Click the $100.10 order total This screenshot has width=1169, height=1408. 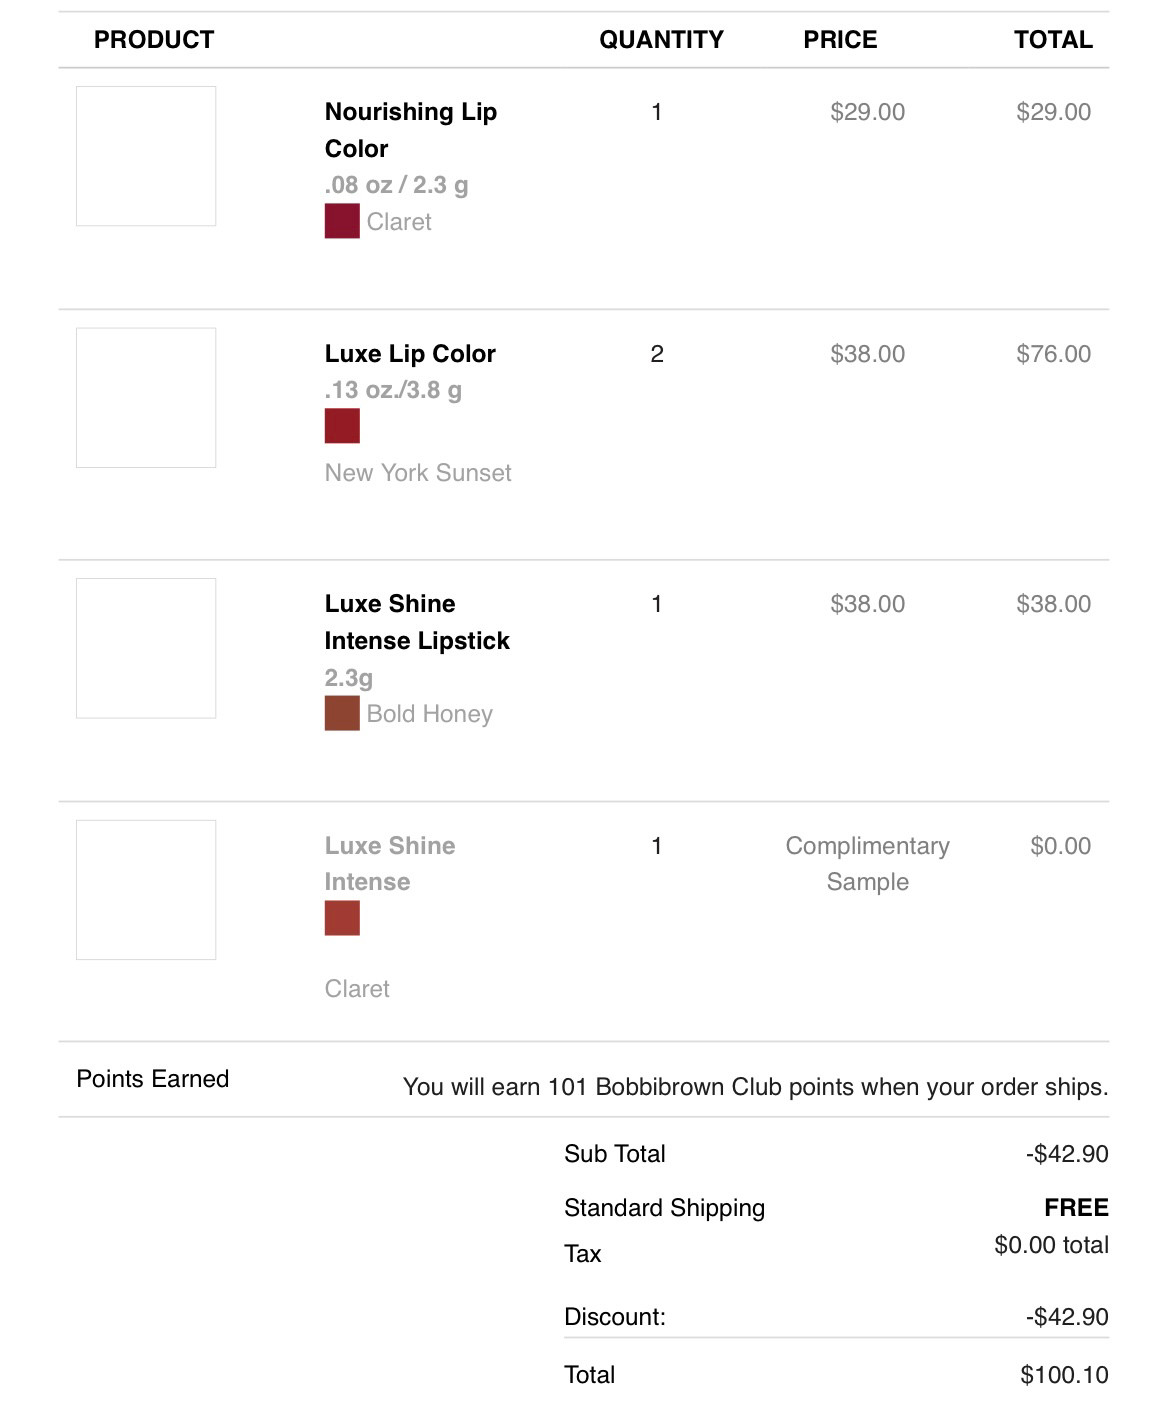1064,1375
